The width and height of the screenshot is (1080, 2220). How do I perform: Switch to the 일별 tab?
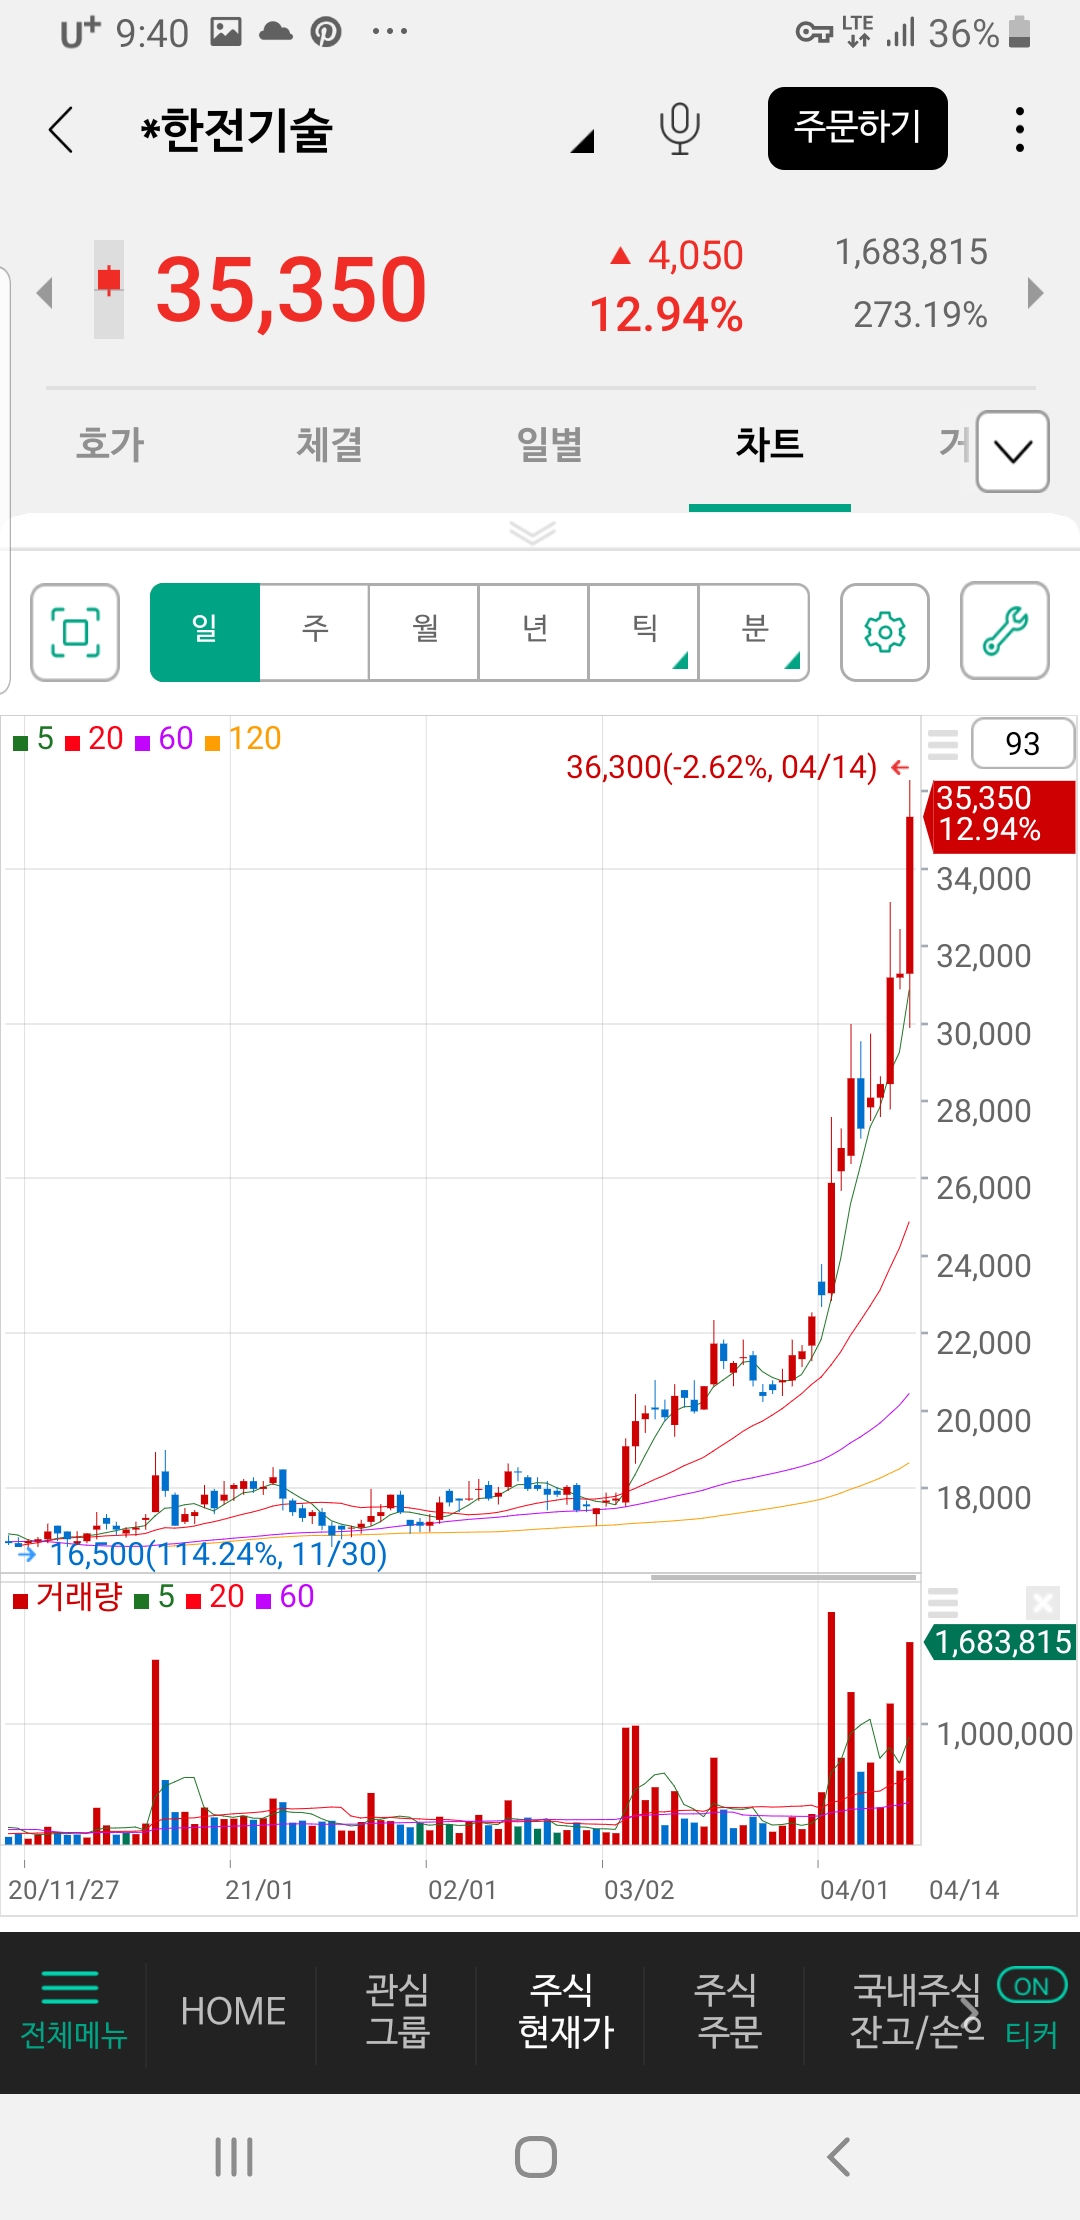tap(549, 444)
